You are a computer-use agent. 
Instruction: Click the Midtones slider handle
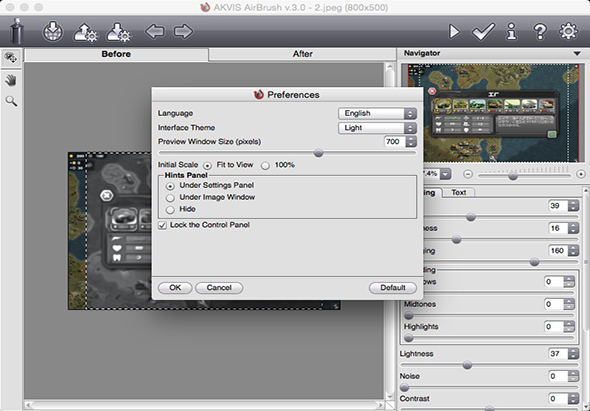click(409, 315)
